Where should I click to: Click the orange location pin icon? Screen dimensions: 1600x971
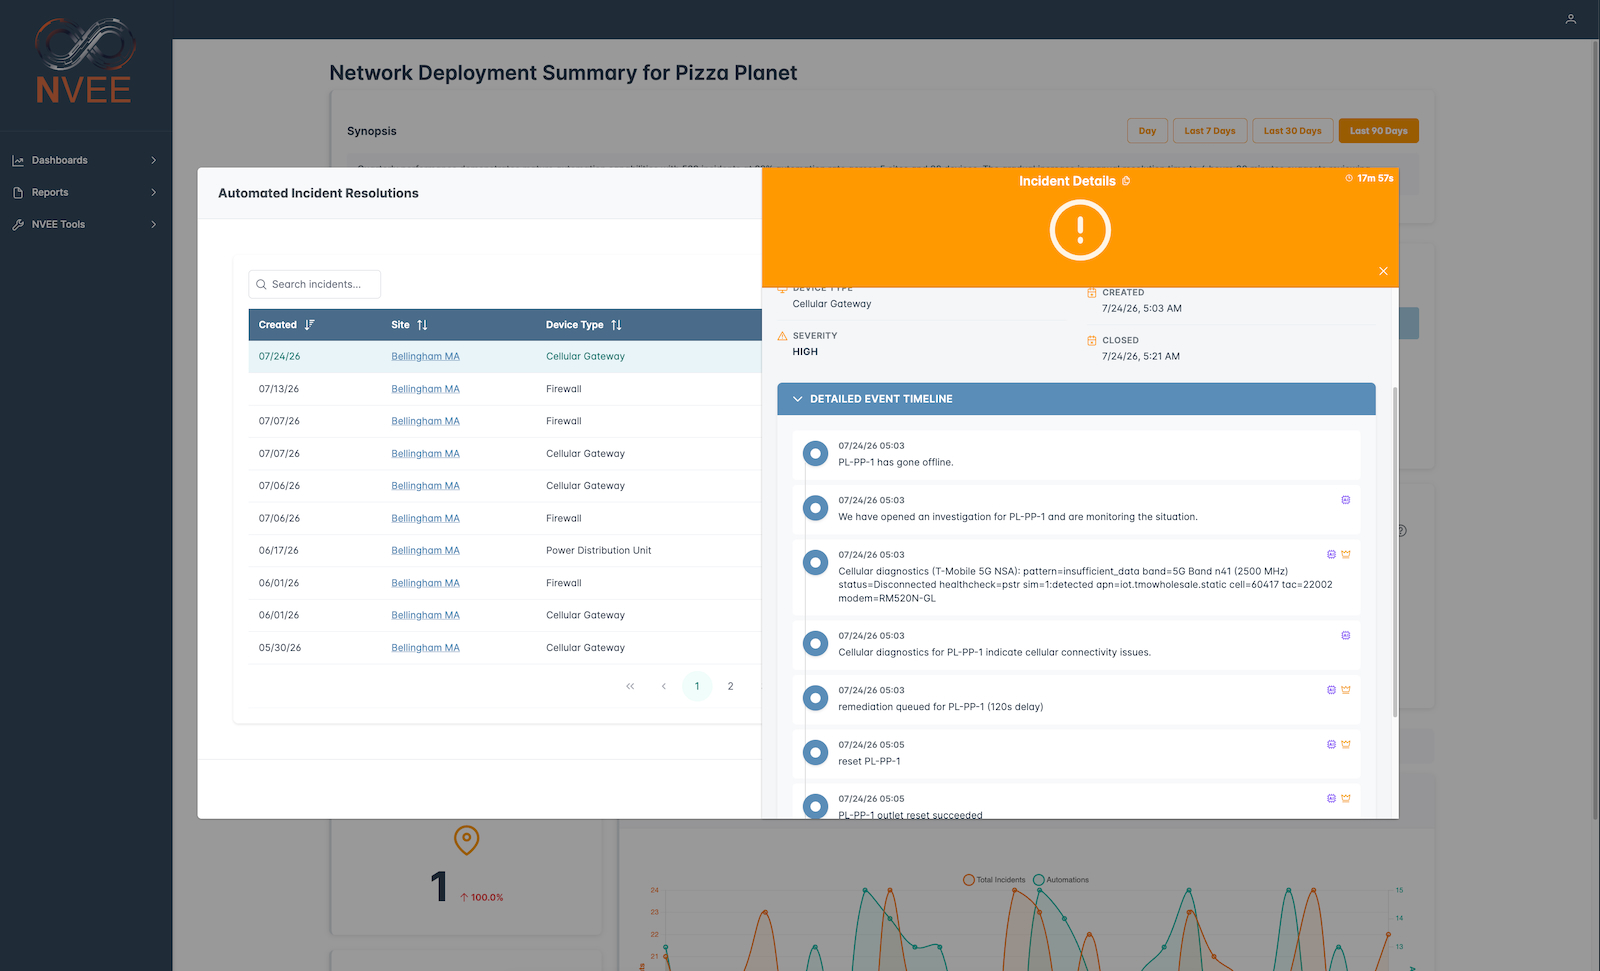(467, 840)
